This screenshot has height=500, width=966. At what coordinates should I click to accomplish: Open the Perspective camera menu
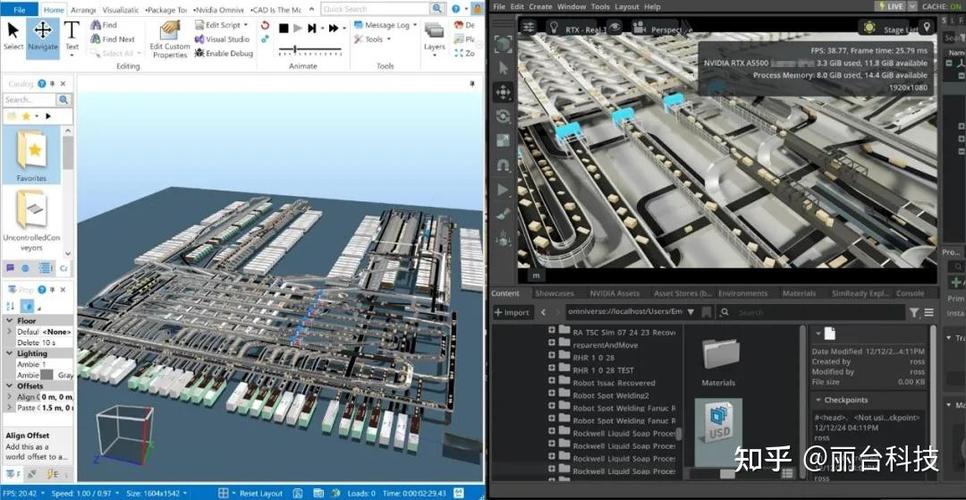coord(658,28)
